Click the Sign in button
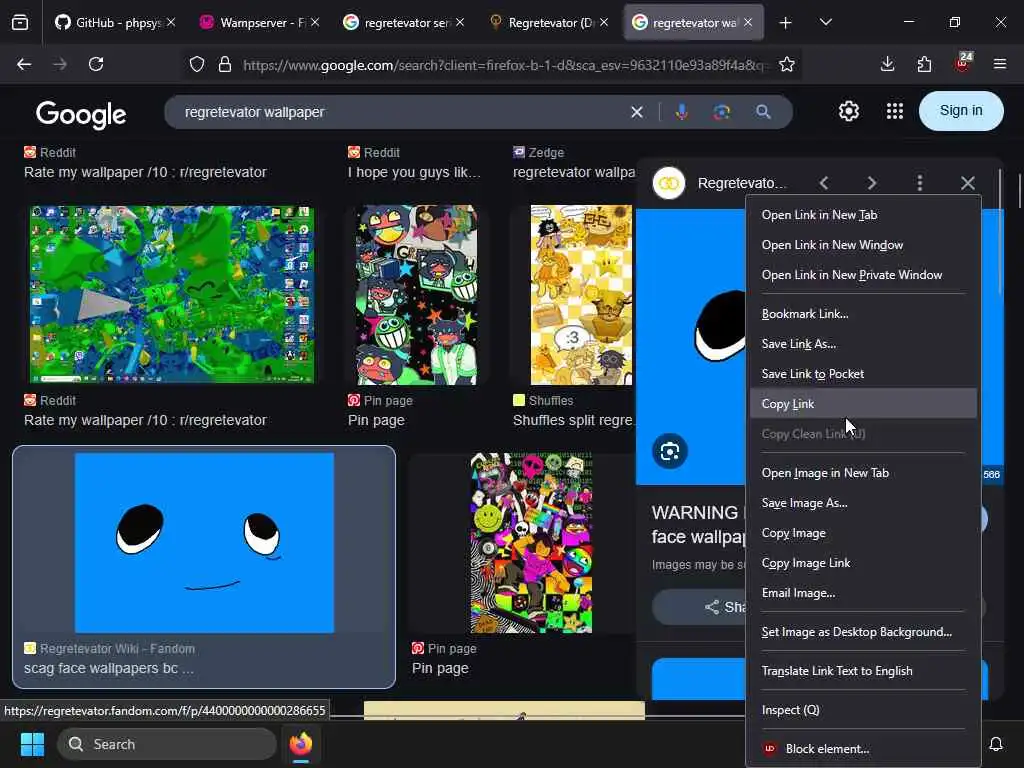Screen dimensions: 1024x768 pyautogui.click(x=961, y=111)
